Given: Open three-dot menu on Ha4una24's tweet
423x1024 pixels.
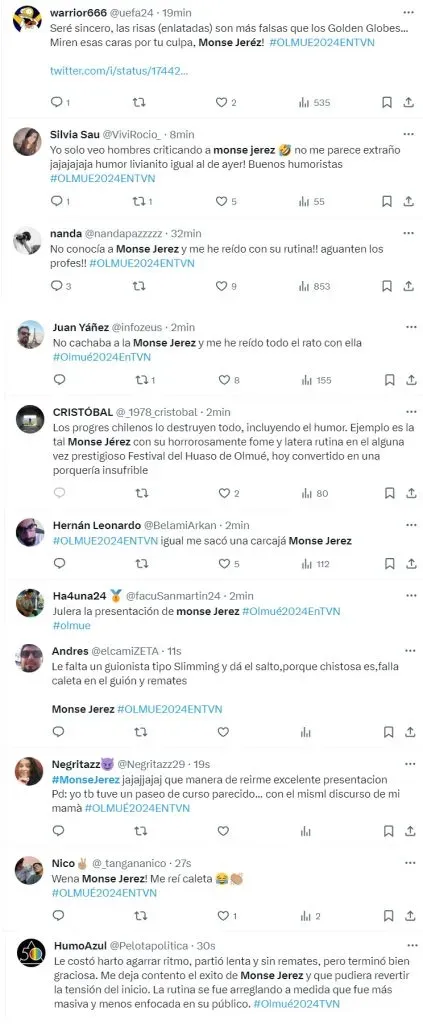Looking at the screenshot, I should tap(411, 596).
